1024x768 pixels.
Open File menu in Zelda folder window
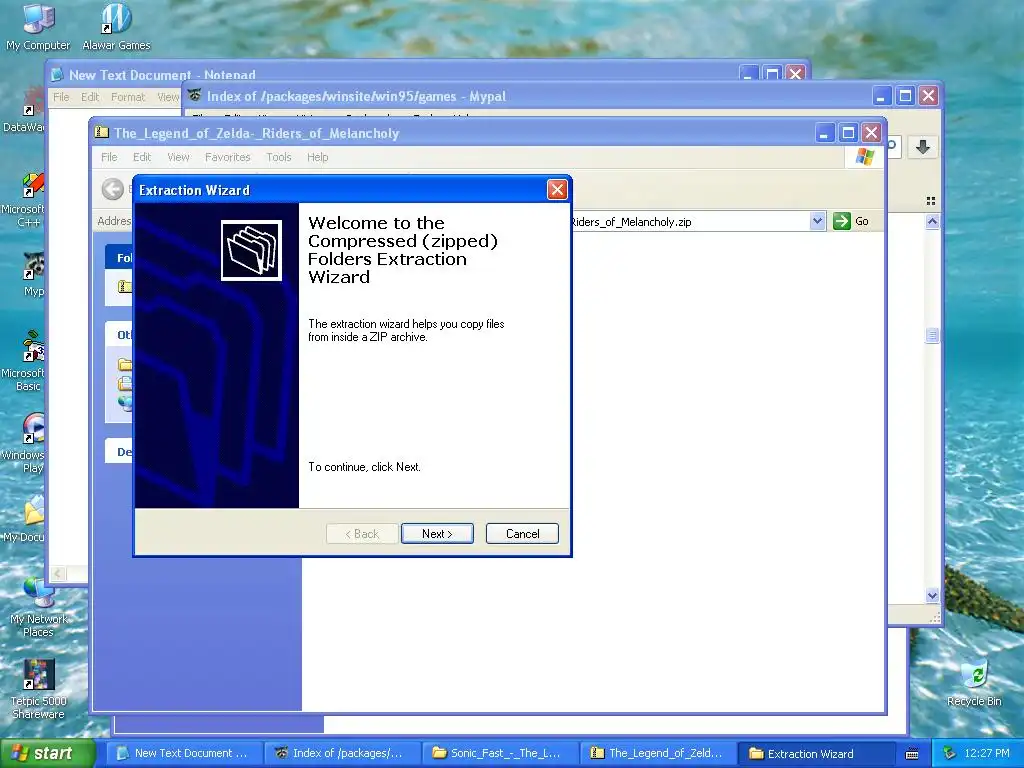click(109, 157)
